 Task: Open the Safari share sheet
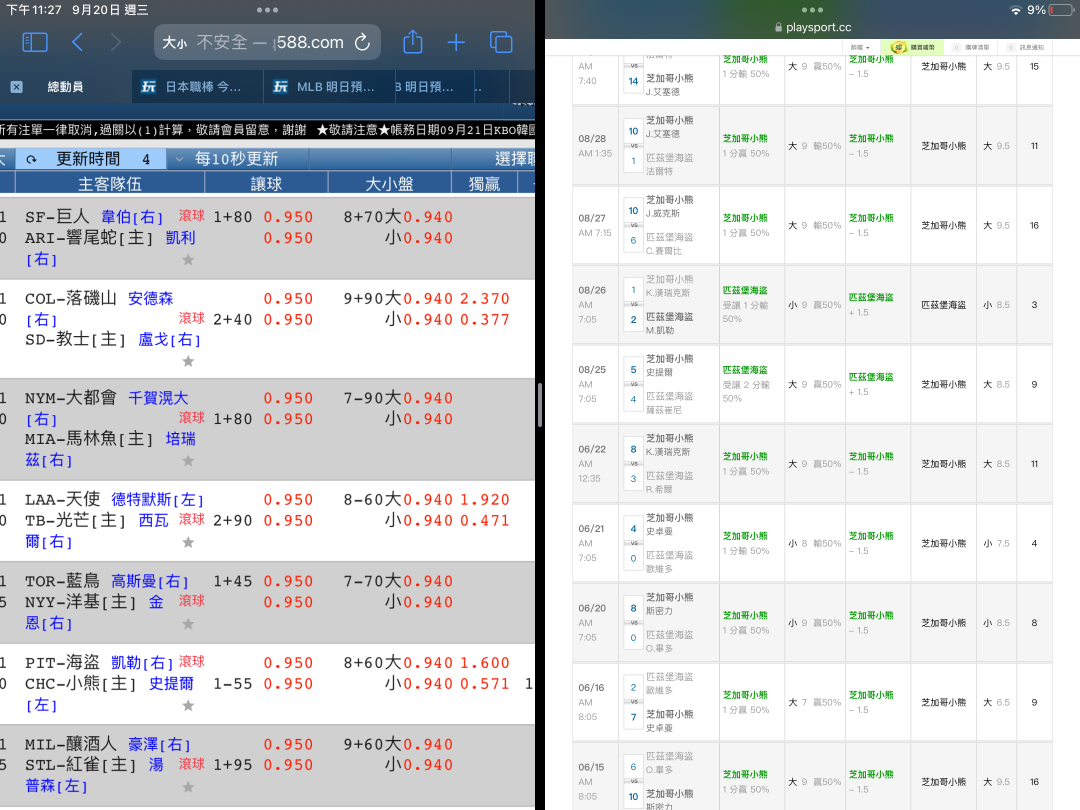click(413, 42)
